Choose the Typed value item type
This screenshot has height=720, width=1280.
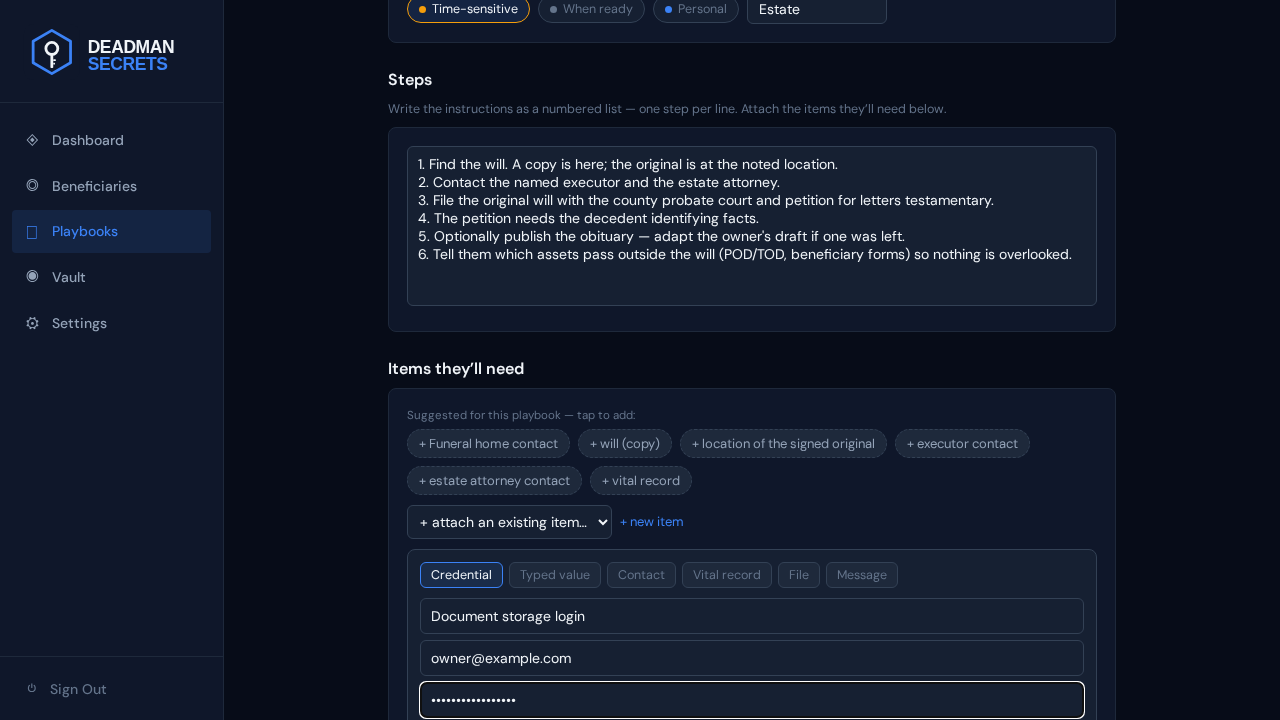[555, 575]
